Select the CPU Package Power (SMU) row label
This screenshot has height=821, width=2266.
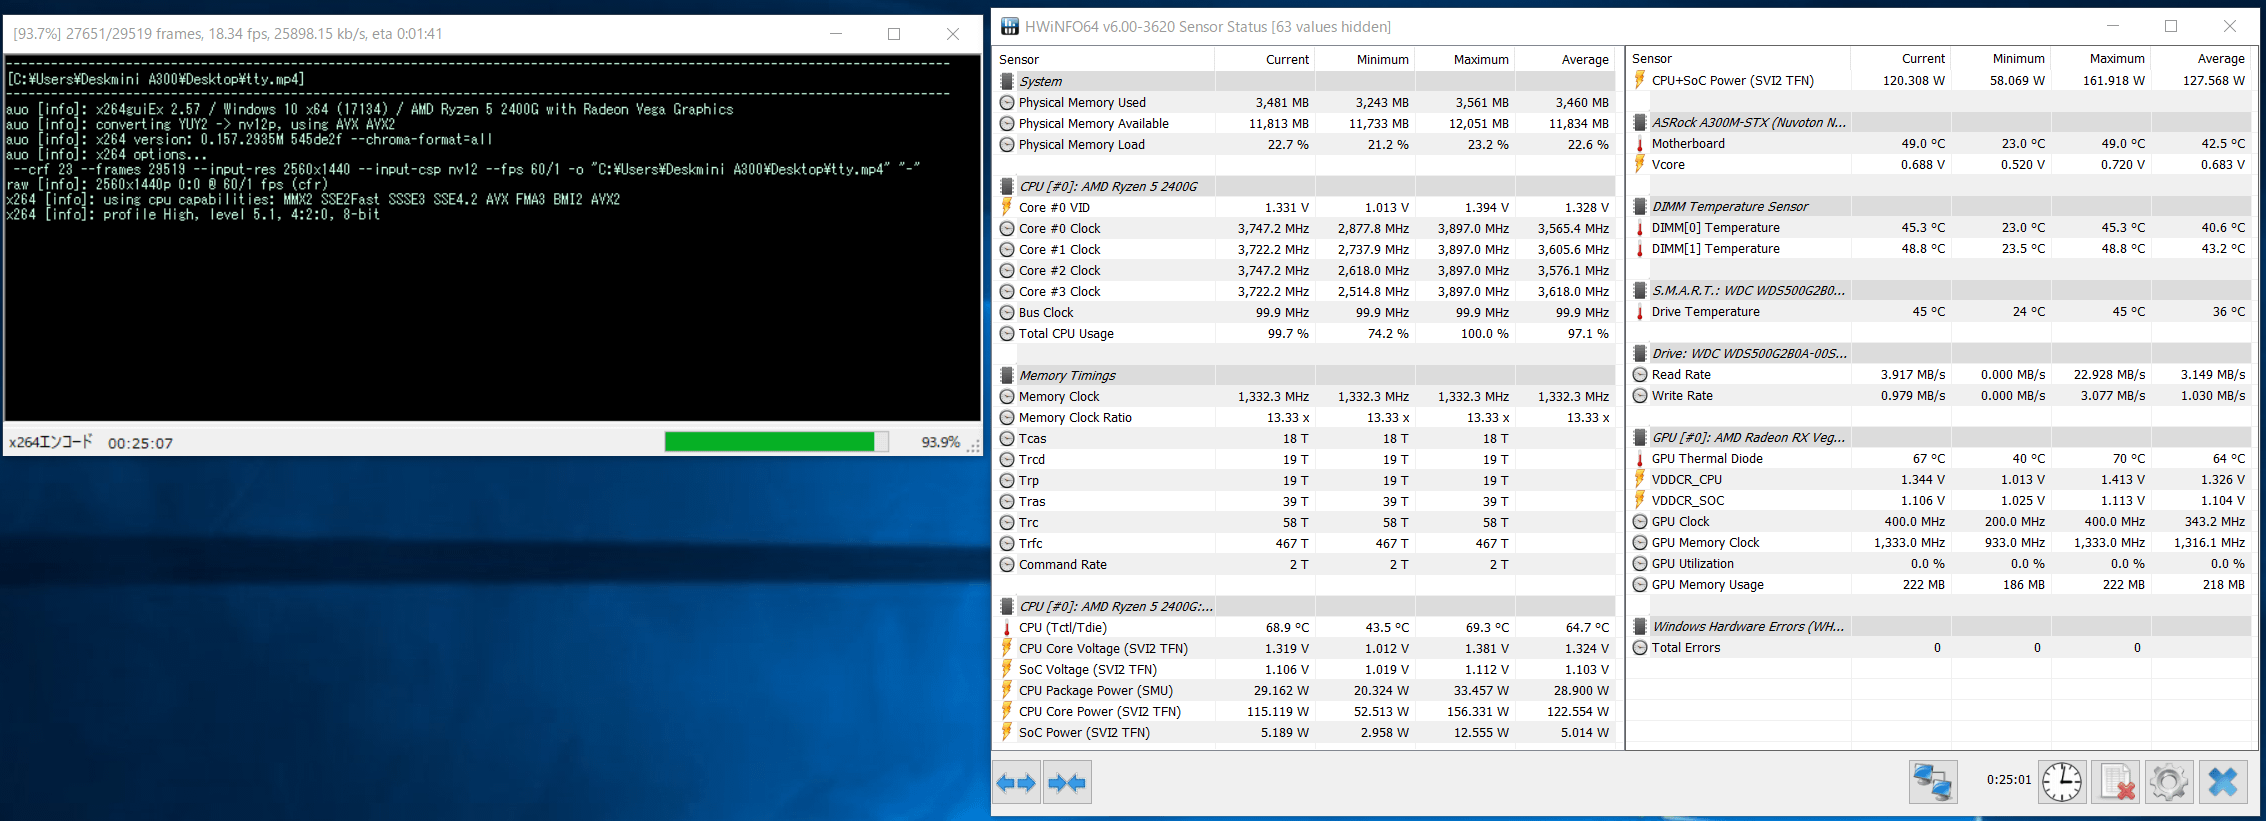1096,690
